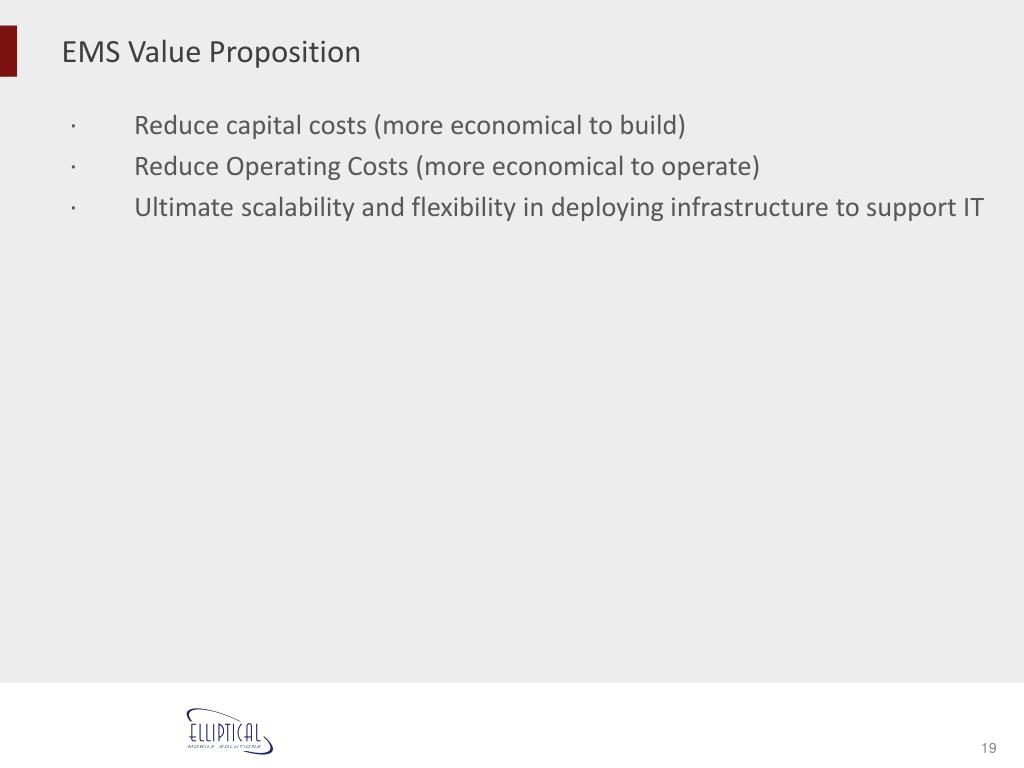Click the bullet dot before 'Ultimate scalability'
Image resolution: width=1024 pixels, height=768 pixels.
[x=74, y=209]
